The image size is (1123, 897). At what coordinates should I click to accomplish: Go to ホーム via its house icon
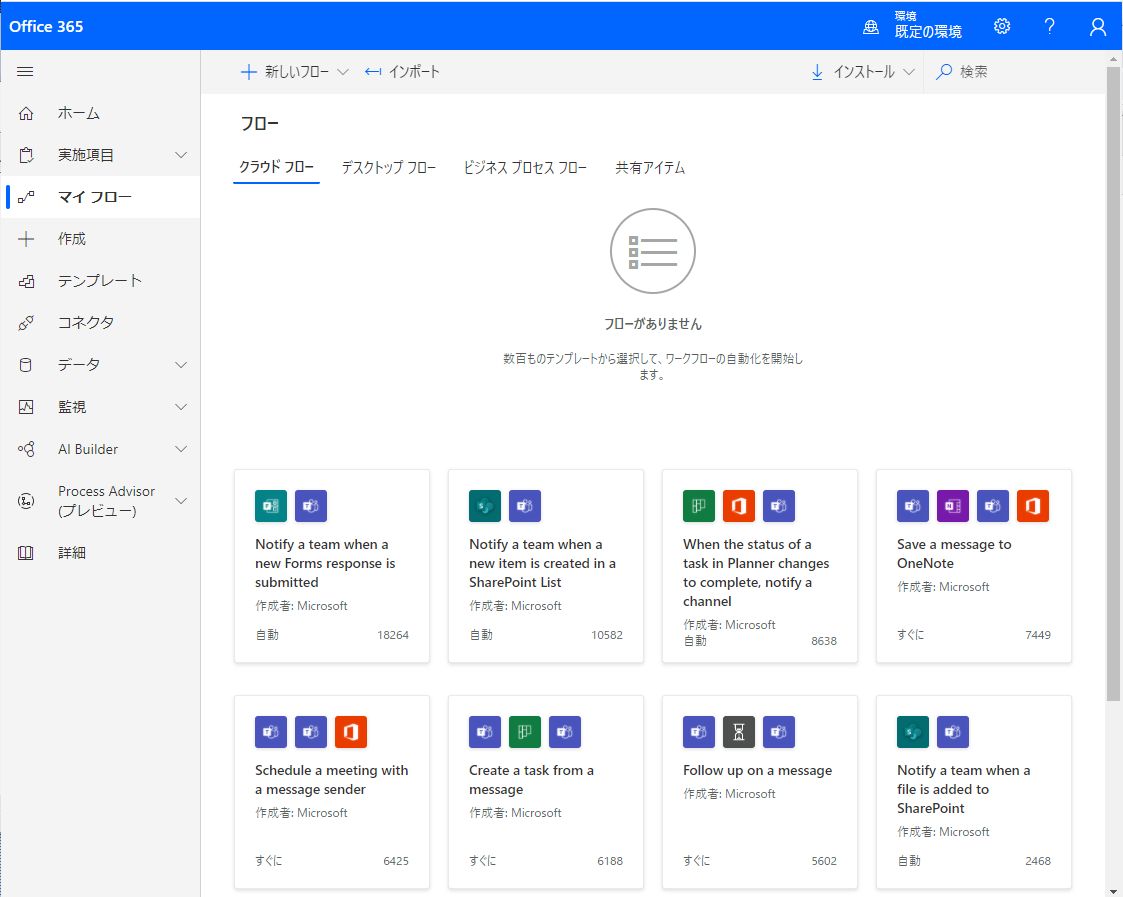(x=26, y=113)
